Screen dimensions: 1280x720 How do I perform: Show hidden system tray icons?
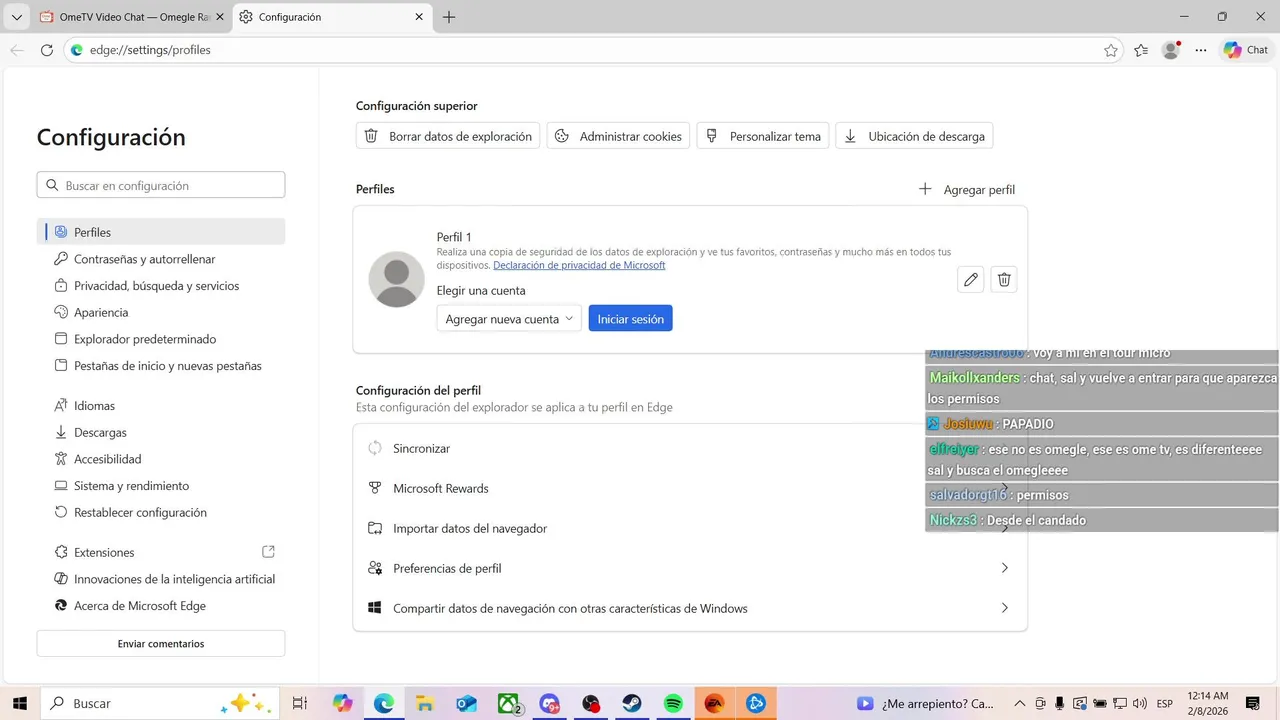[1020, 703]
